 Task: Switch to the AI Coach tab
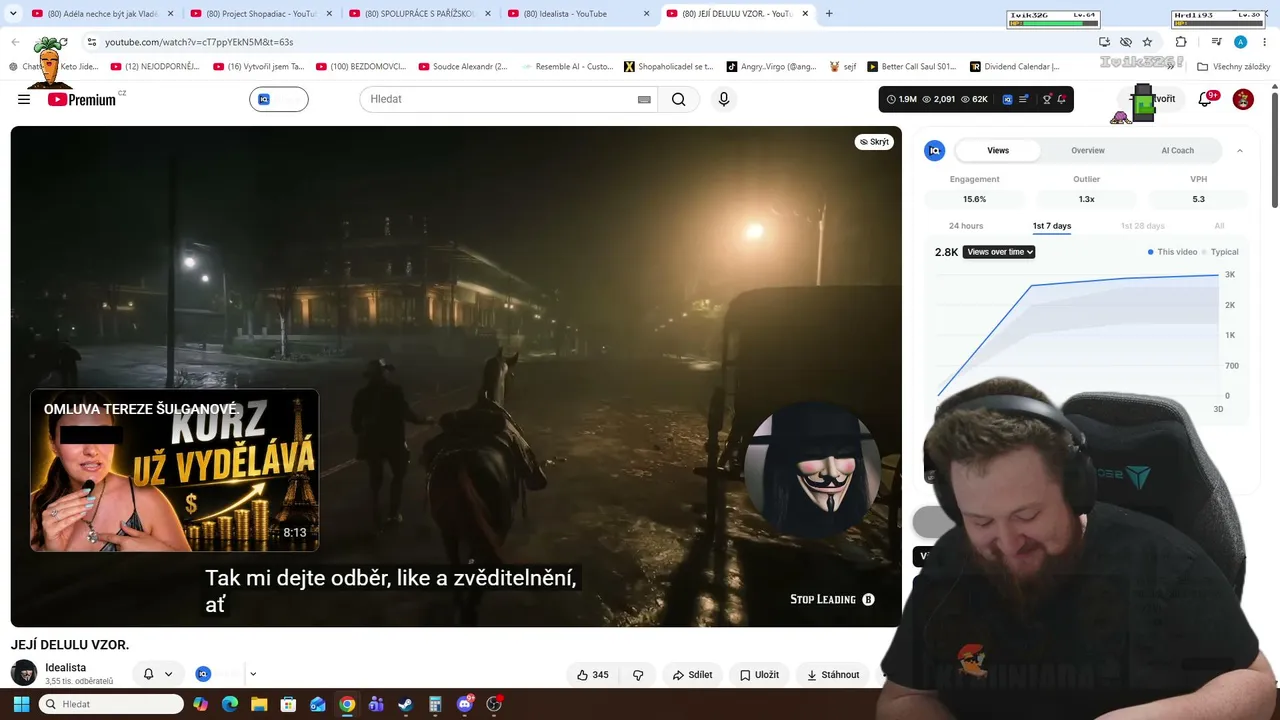click(x=1177, y=151)
